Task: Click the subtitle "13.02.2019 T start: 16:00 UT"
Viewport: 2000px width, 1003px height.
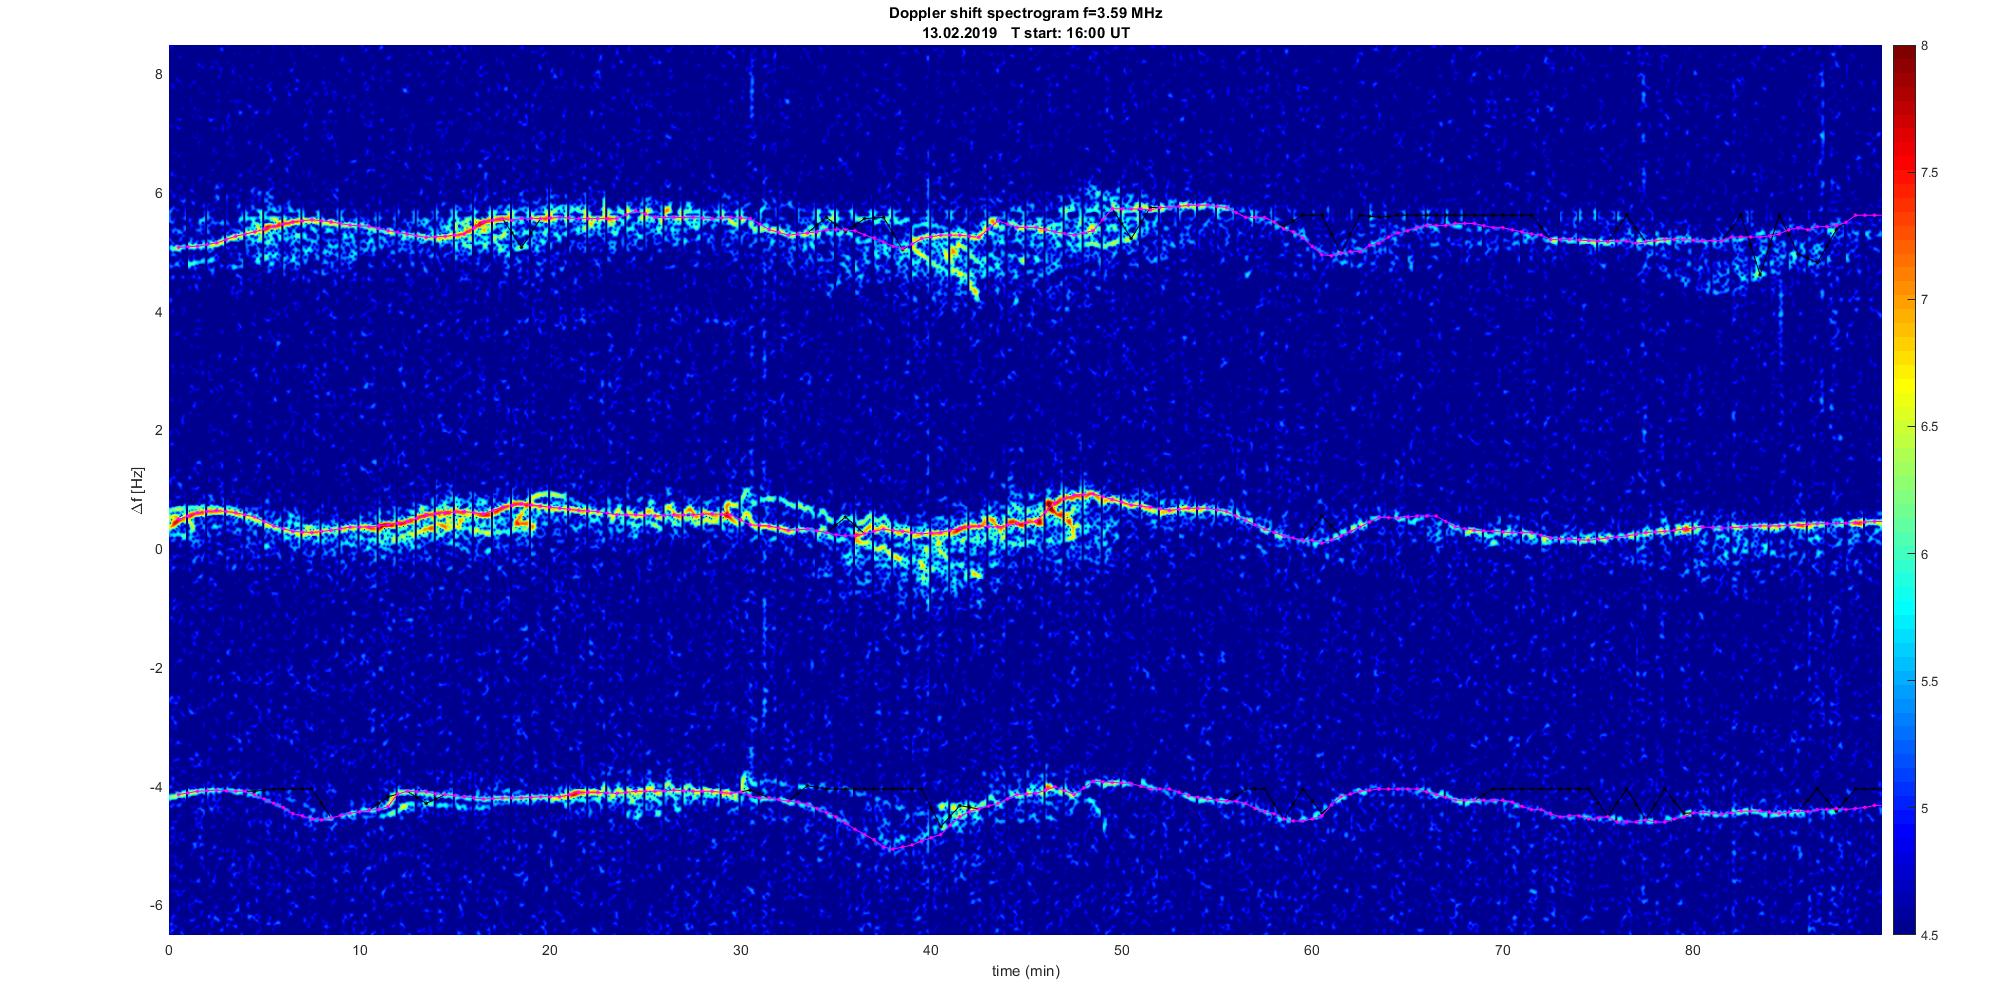Action: tap(1025, 32)
